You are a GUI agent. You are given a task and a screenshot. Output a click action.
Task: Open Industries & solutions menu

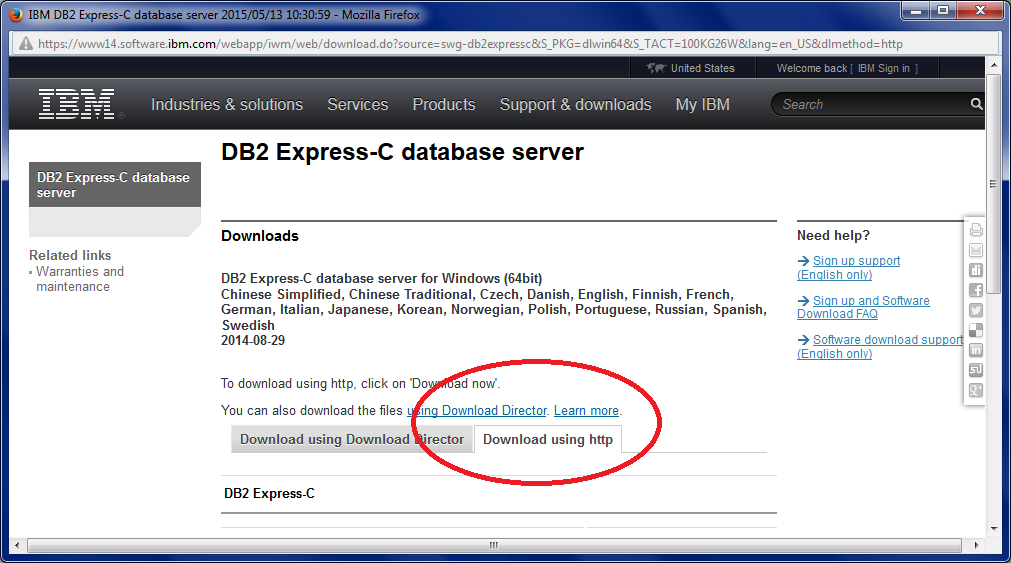(227, 104)
